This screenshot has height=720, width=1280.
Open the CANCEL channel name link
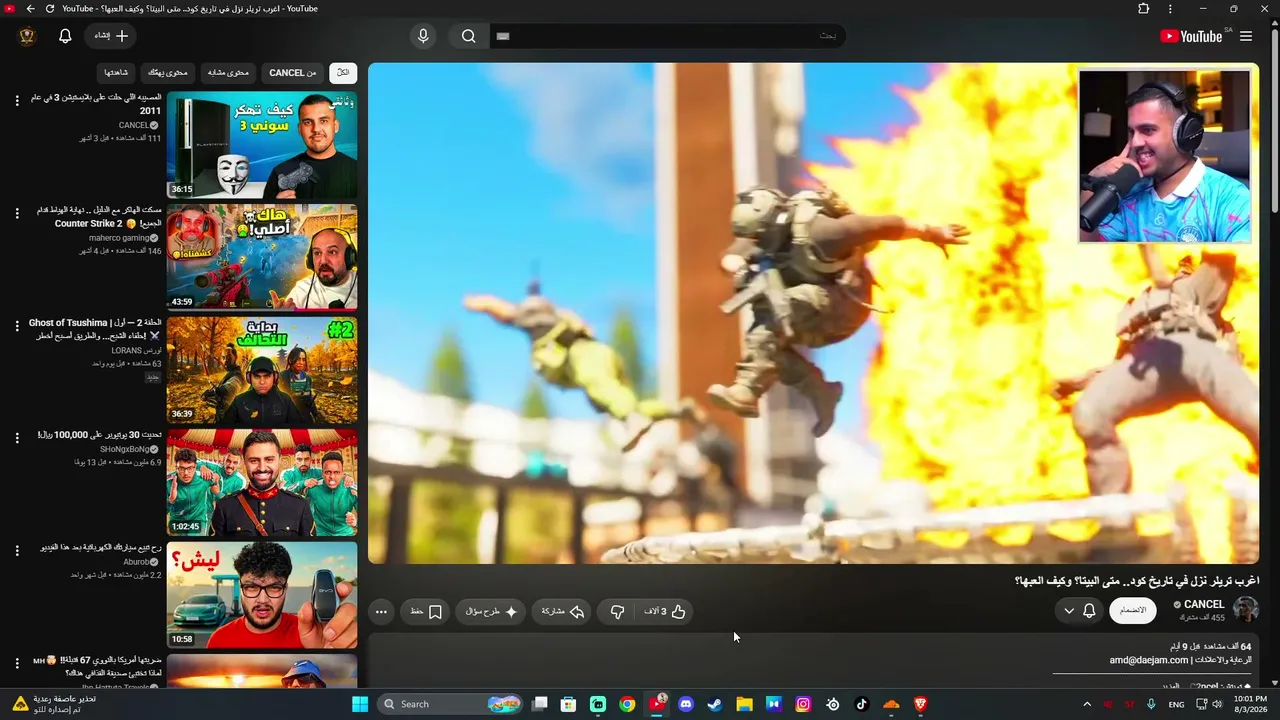(1204, 604)
